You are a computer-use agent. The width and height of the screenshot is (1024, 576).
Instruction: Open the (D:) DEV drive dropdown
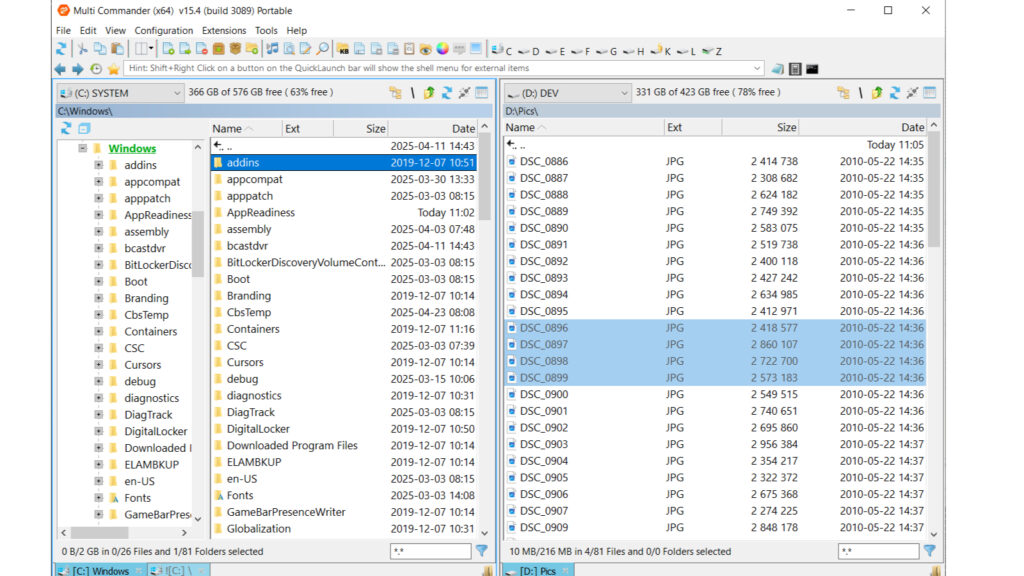(x=568, y=93)
